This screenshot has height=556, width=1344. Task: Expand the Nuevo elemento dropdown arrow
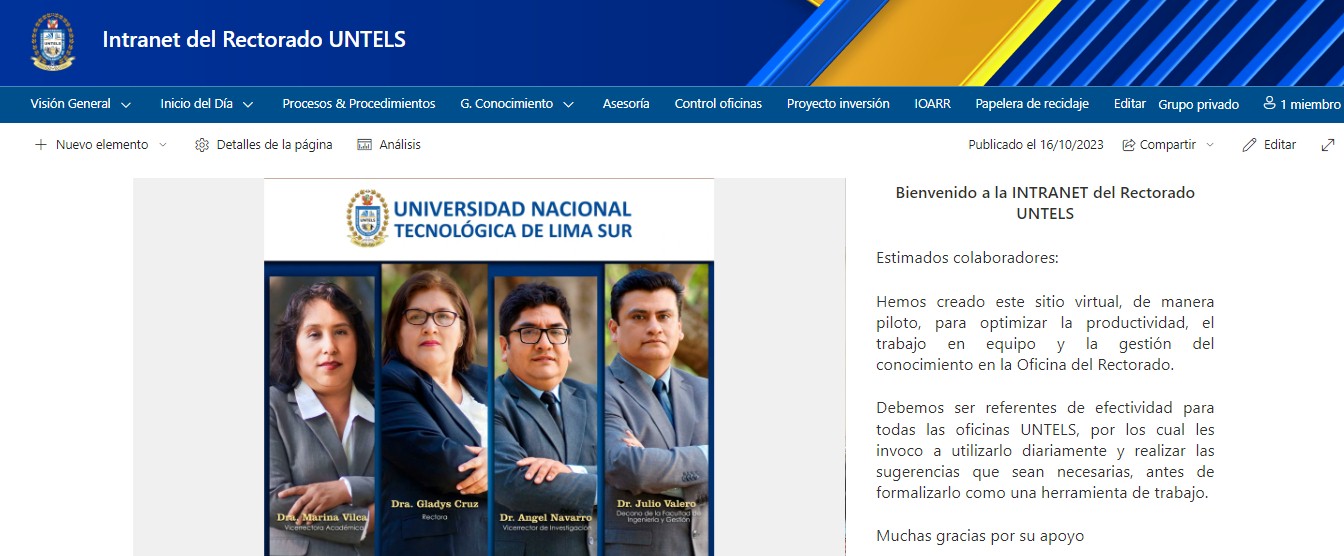coord(163,145)
